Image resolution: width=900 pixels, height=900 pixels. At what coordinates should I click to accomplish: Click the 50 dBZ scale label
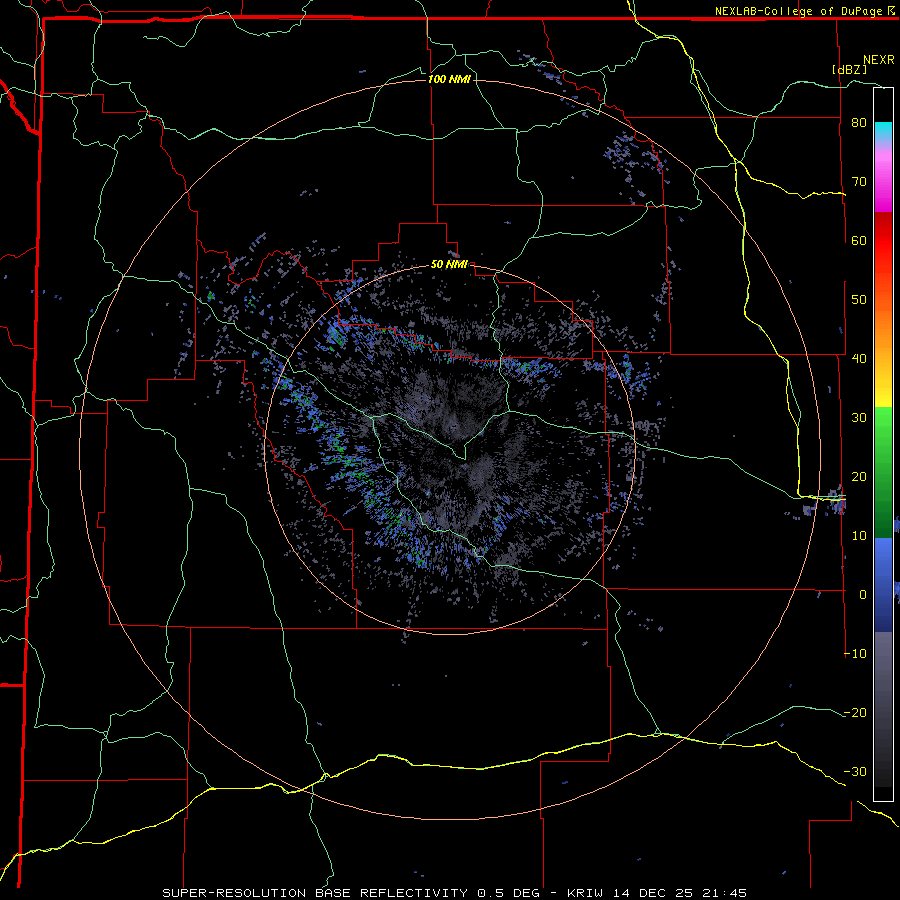click(859, 300)
